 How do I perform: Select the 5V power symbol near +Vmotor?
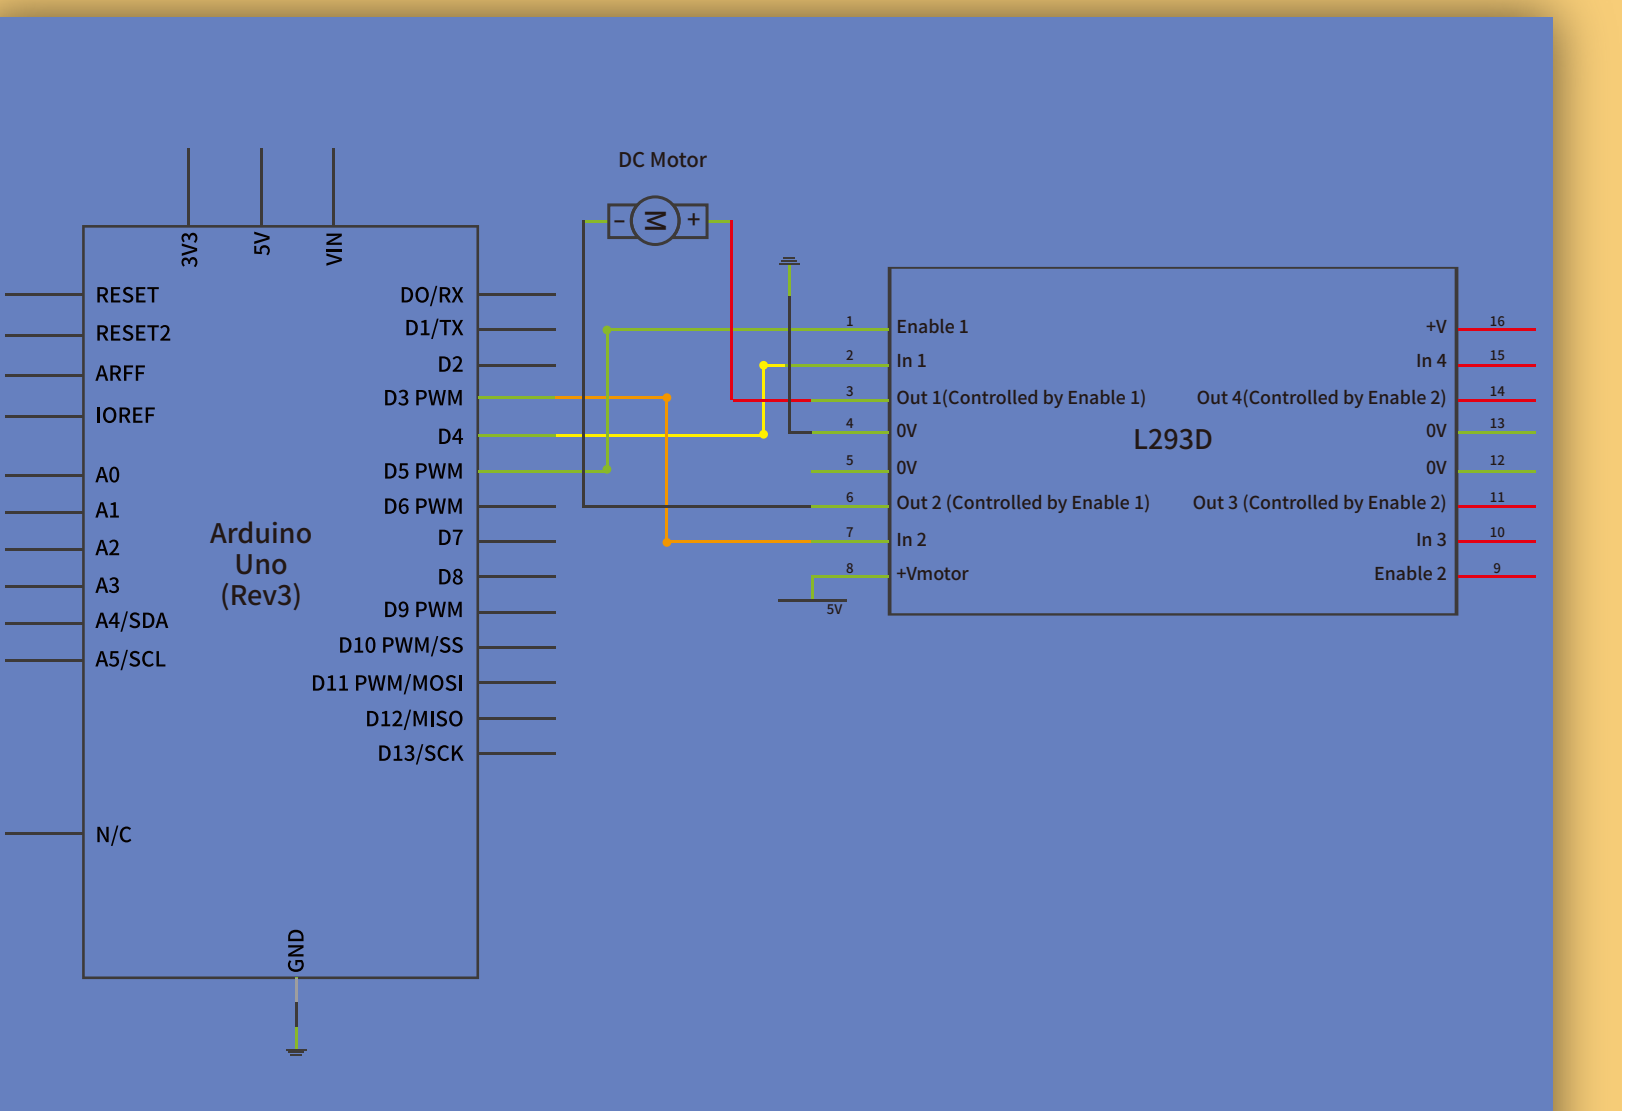click(812, 602)
